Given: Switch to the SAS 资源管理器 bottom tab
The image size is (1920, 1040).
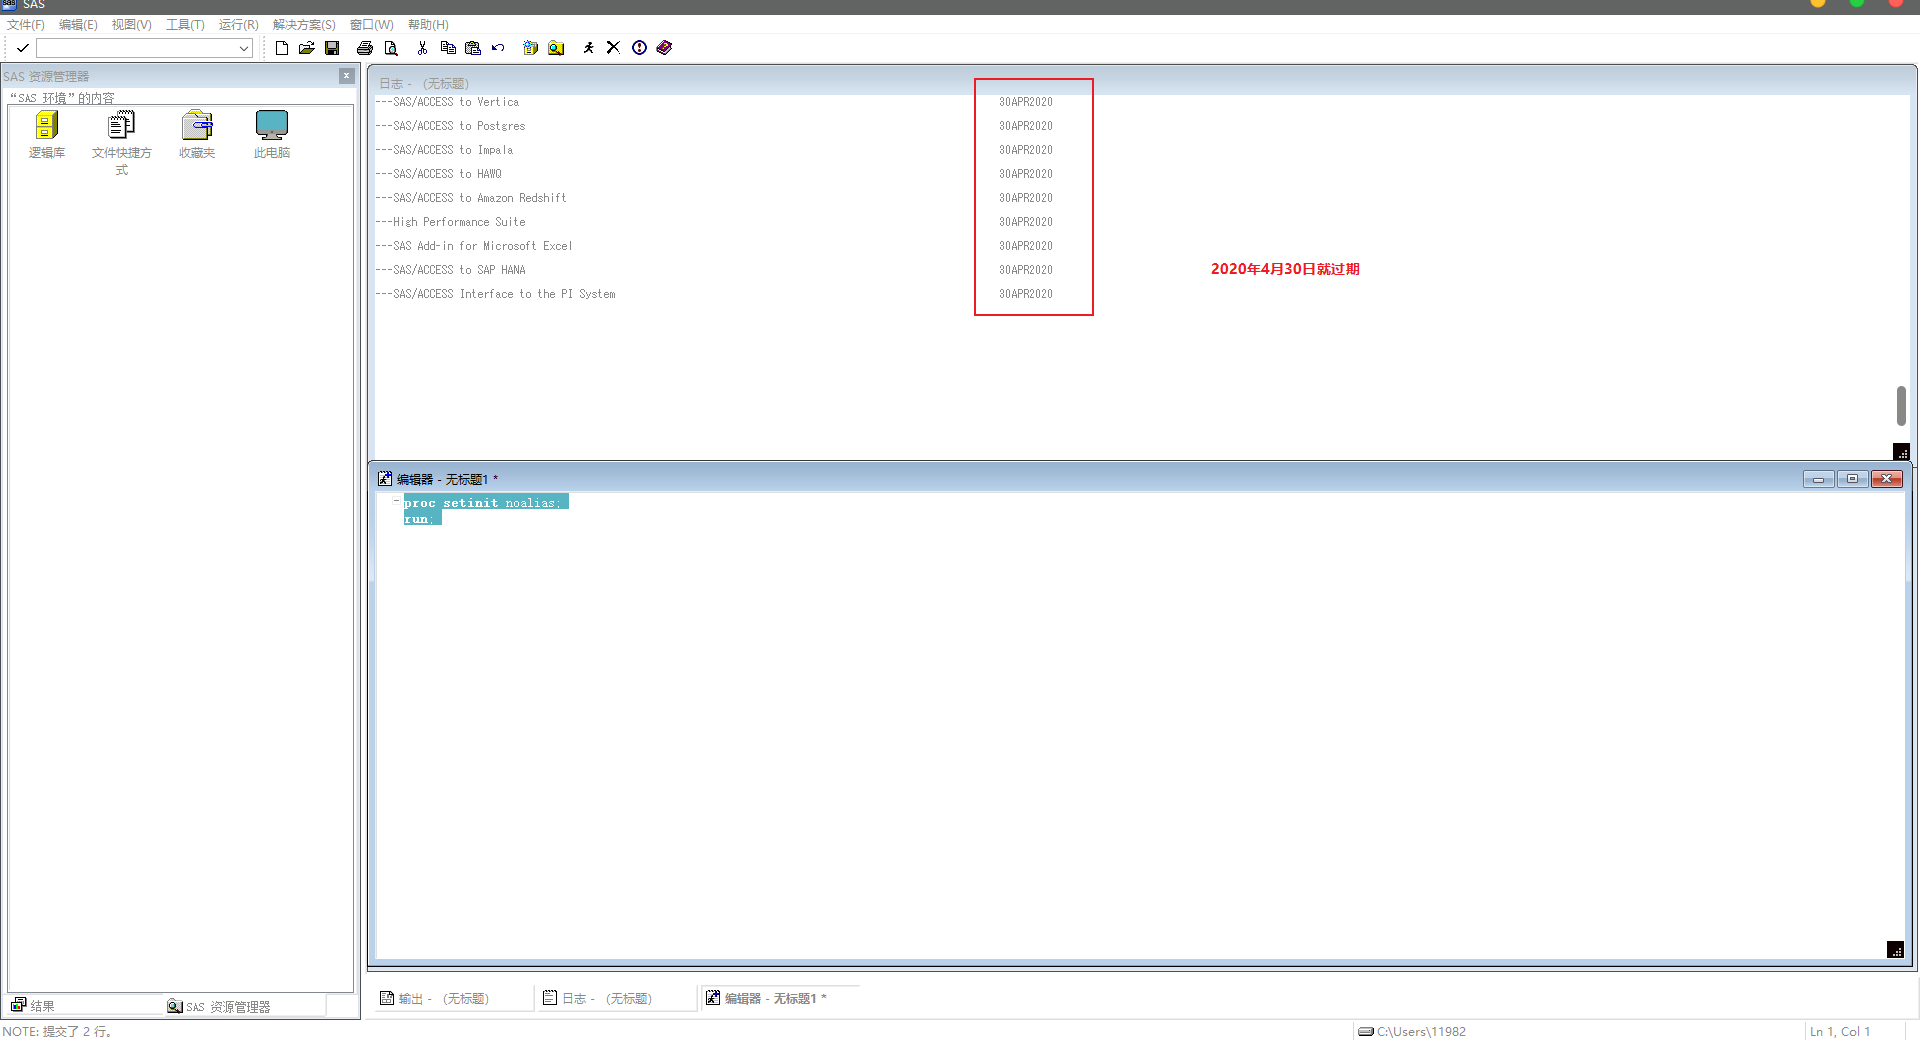Looking at the screenshot, I should tap(245, 1006).
